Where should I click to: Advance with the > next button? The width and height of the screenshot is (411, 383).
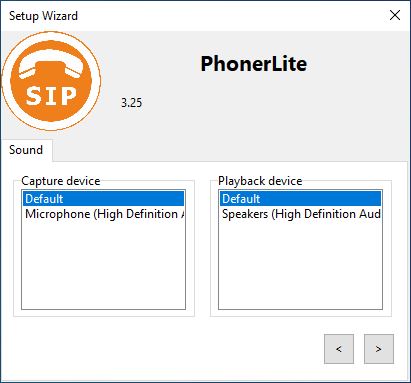coord(379,349)
